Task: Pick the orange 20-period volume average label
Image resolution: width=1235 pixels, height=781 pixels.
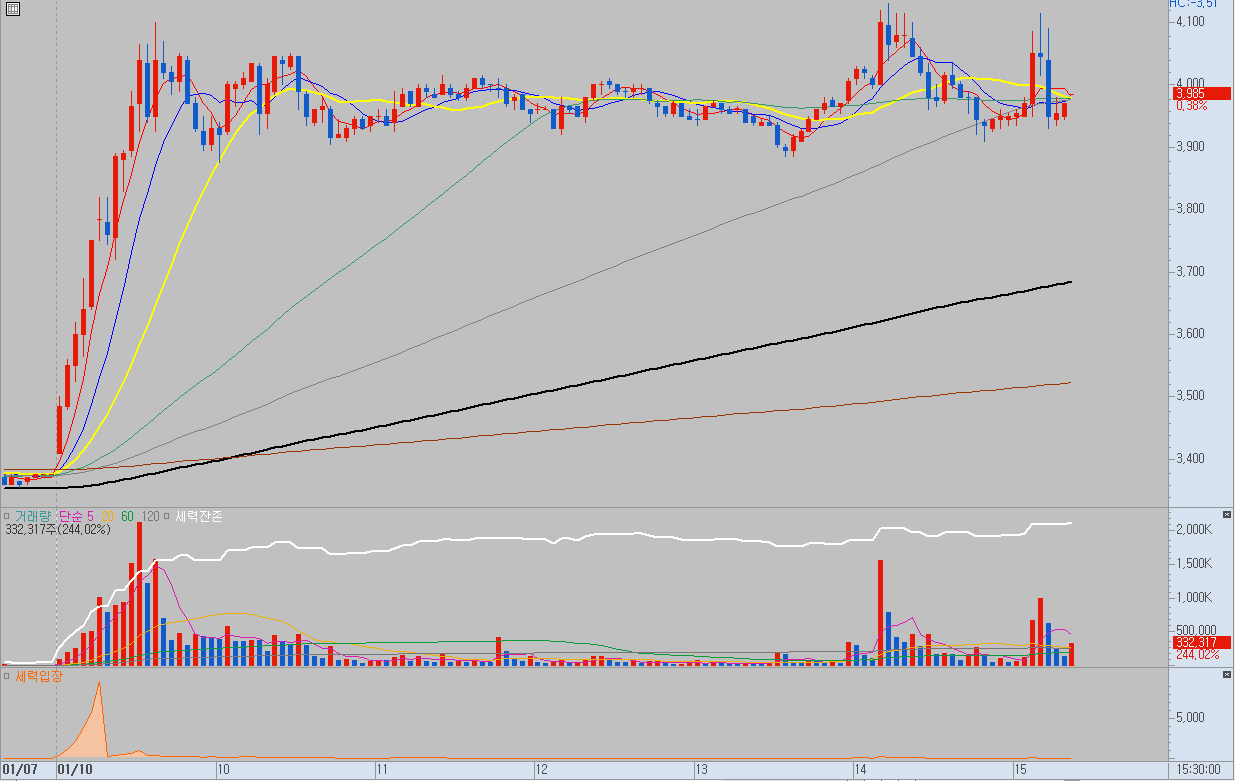Action: coord(107,516)
